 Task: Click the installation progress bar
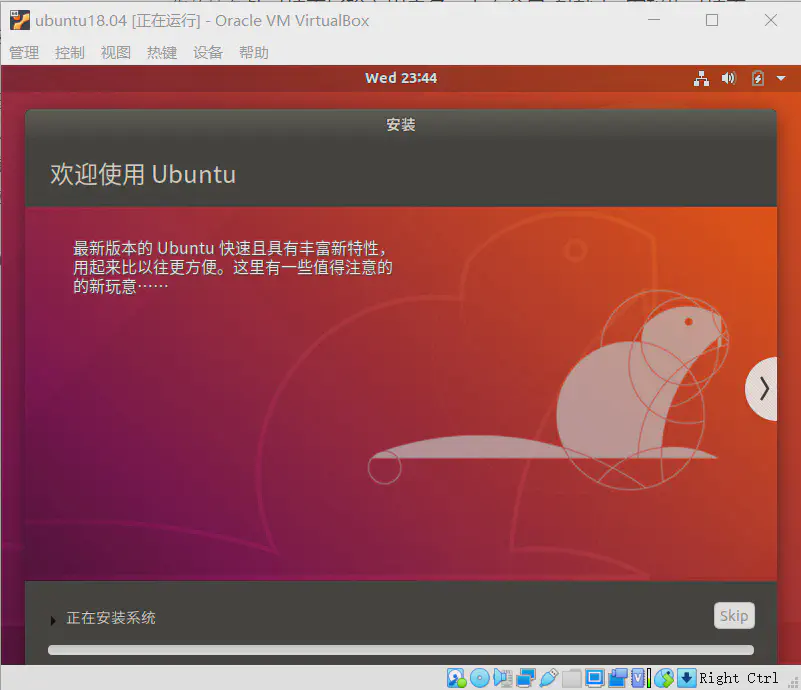coord(400,651)
